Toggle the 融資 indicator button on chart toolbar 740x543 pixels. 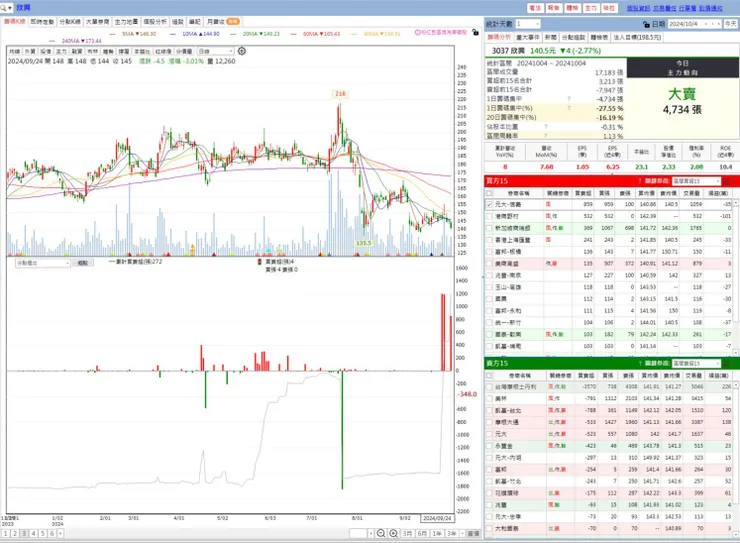[x=77, y=51]
